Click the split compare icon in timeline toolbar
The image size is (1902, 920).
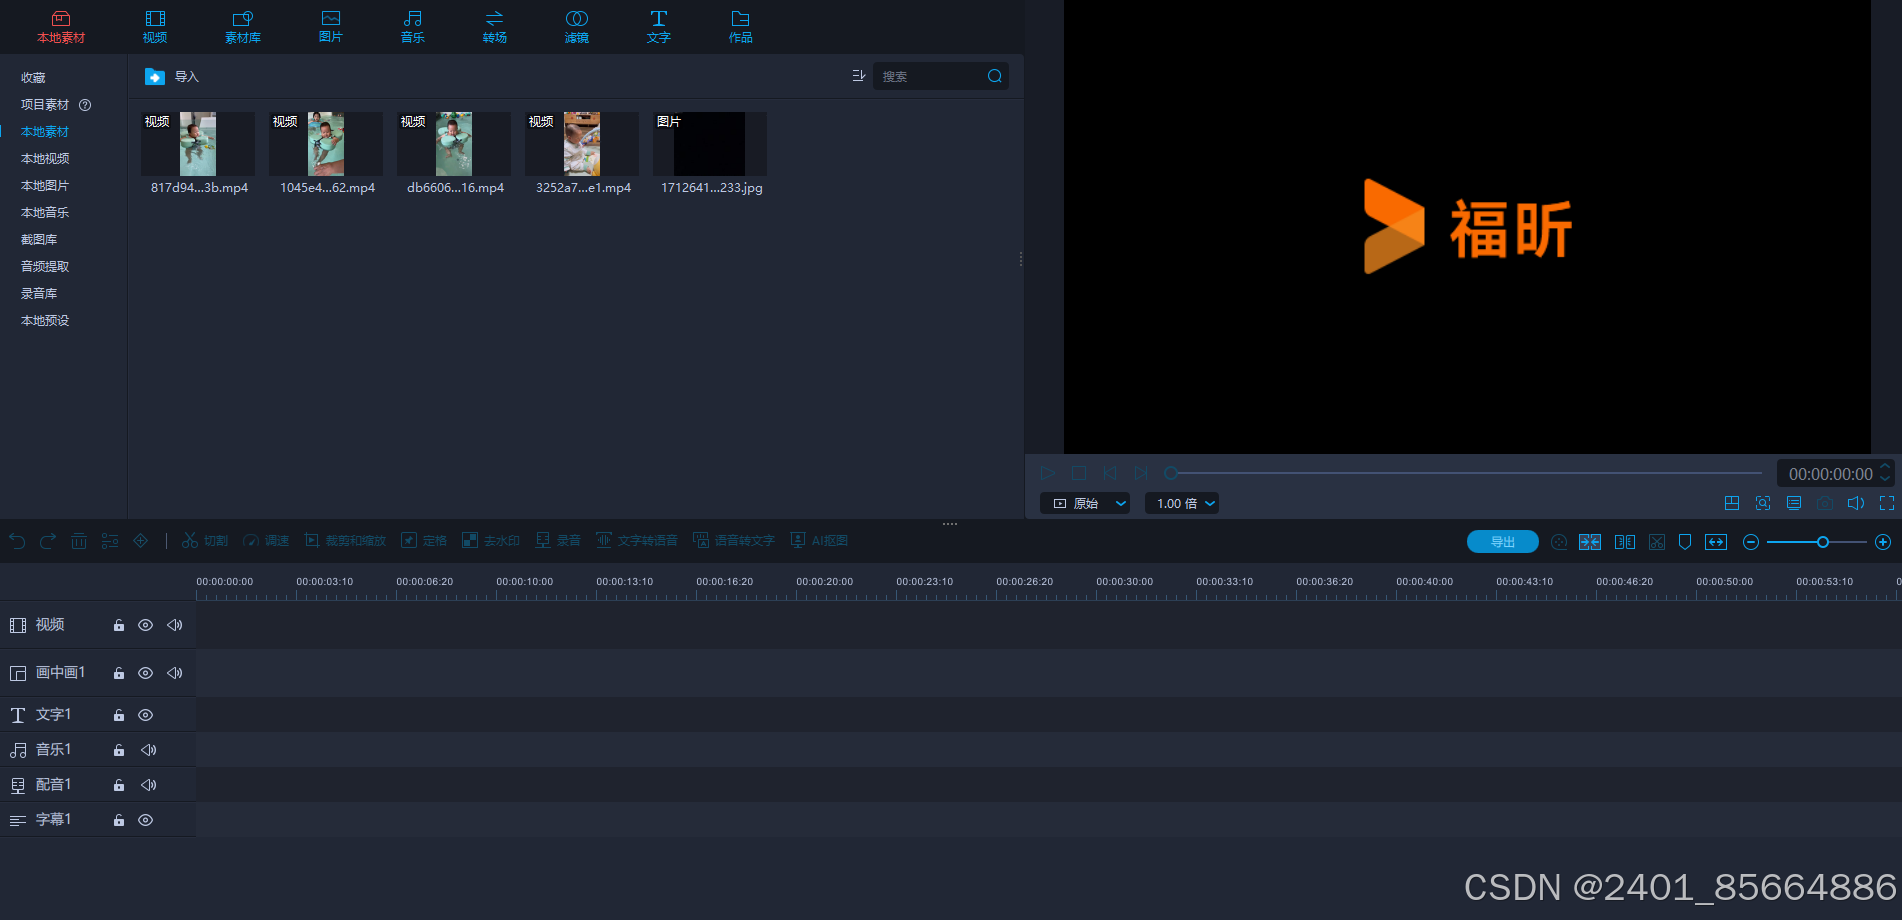click(1625, 542)
